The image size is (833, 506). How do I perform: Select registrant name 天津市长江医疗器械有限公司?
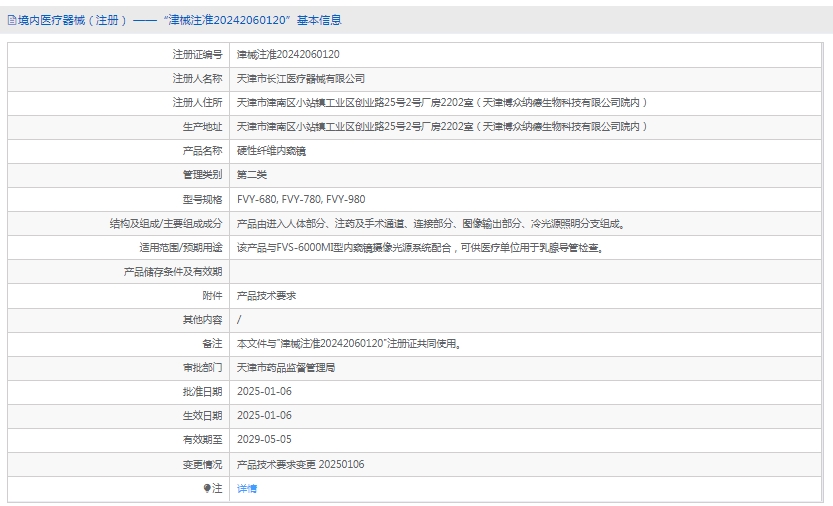coord(300,78)
